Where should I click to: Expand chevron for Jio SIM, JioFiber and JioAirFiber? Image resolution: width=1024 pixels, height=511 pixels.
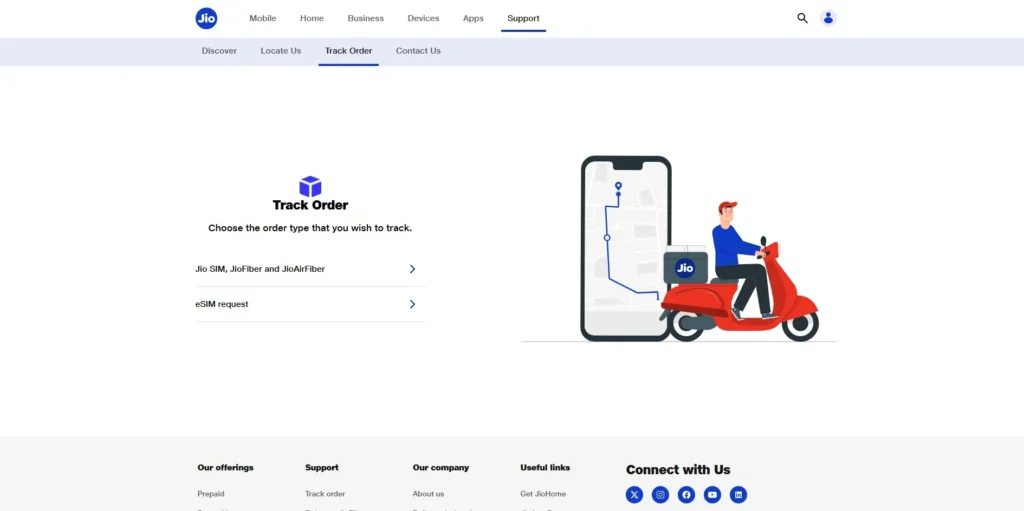[x=412, y=269]
